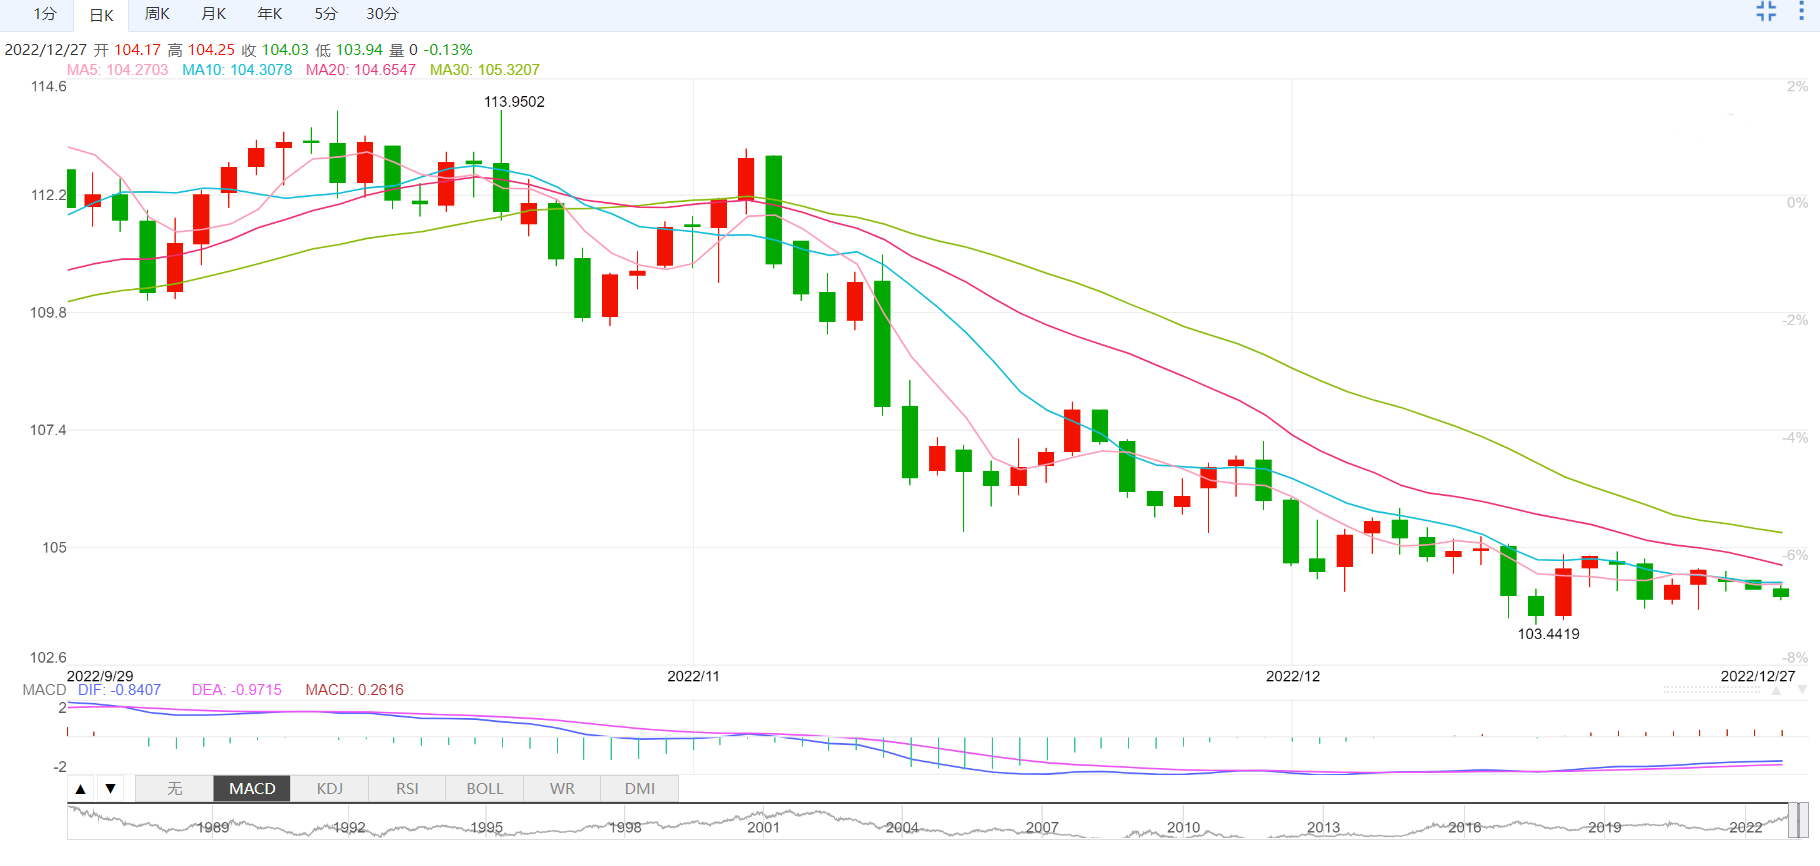Click the 103.4419 low price label
Screen dimensions: 1820x866
tap(1549, 634)
